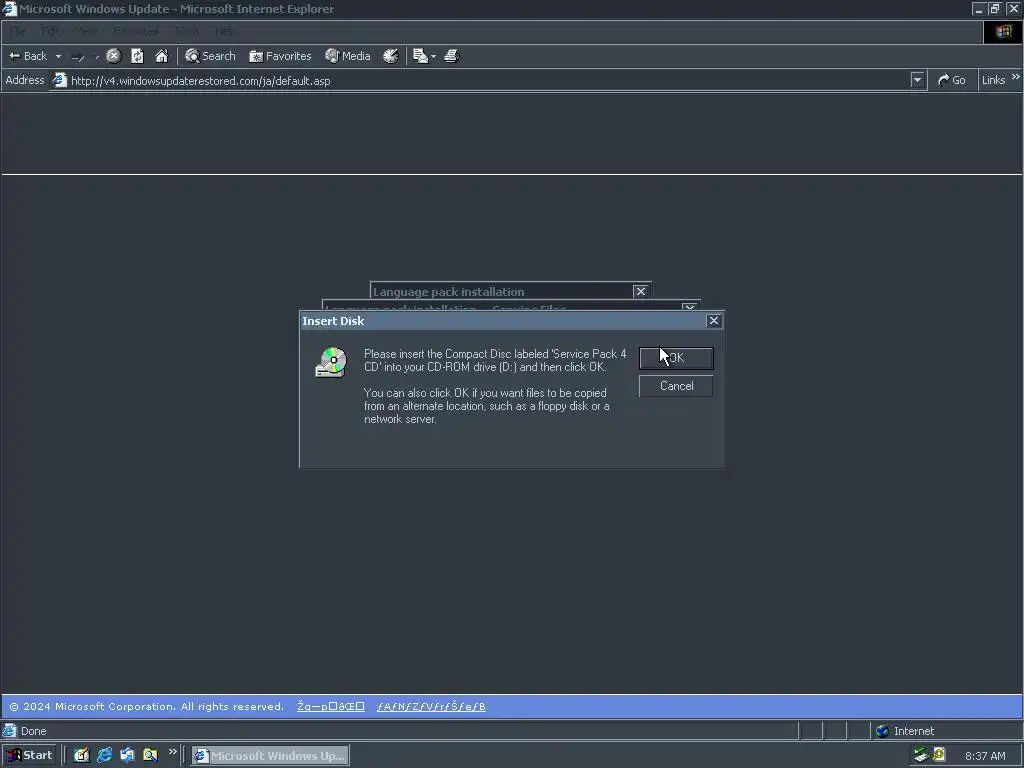Open the Media pane from toolbar

(x=348, y=56)
